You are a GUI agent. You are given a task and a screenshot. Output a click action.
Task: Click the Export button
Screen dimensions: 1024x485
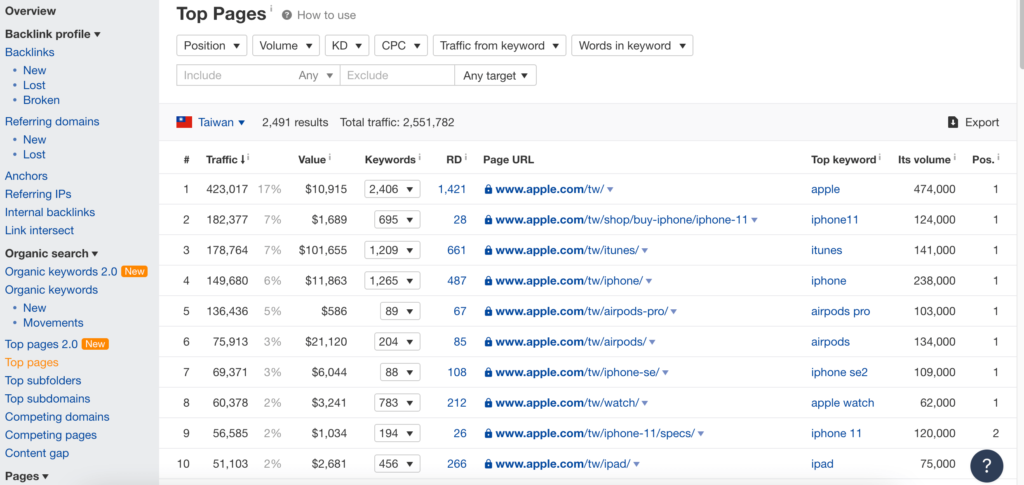974,122
